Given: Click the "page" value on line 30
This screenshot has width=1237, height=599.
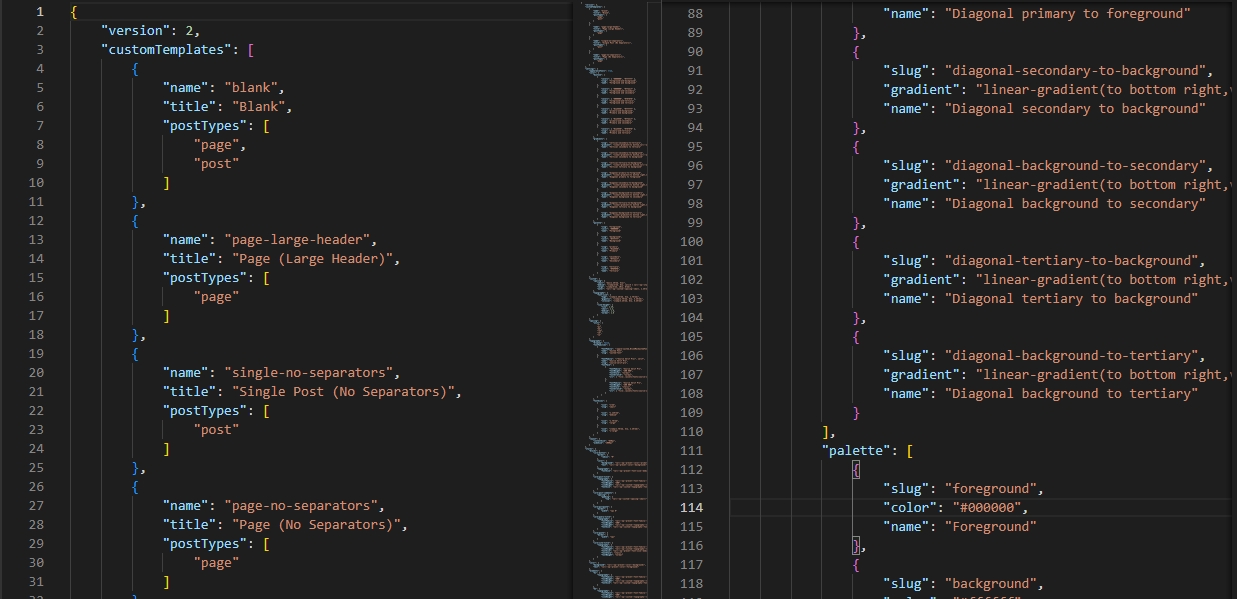Looking at the screenshot, I should 216,562.
